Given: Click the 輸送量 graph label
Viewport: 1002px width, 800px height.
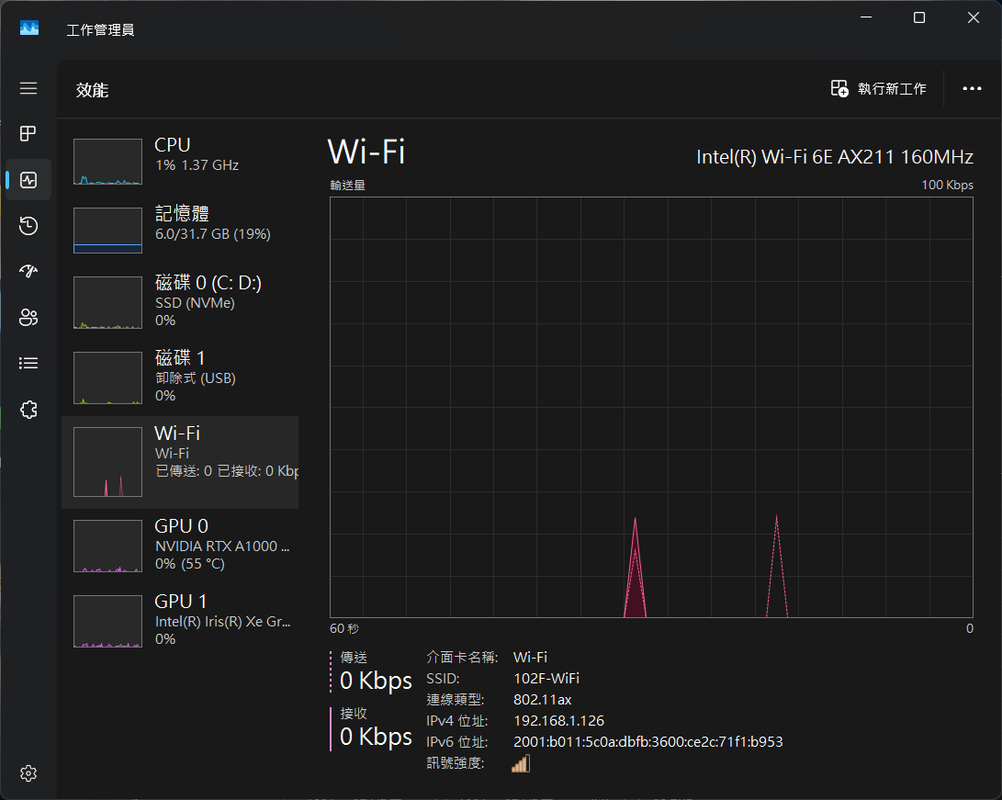Looking at the screenshot, I should pos(348,185).
